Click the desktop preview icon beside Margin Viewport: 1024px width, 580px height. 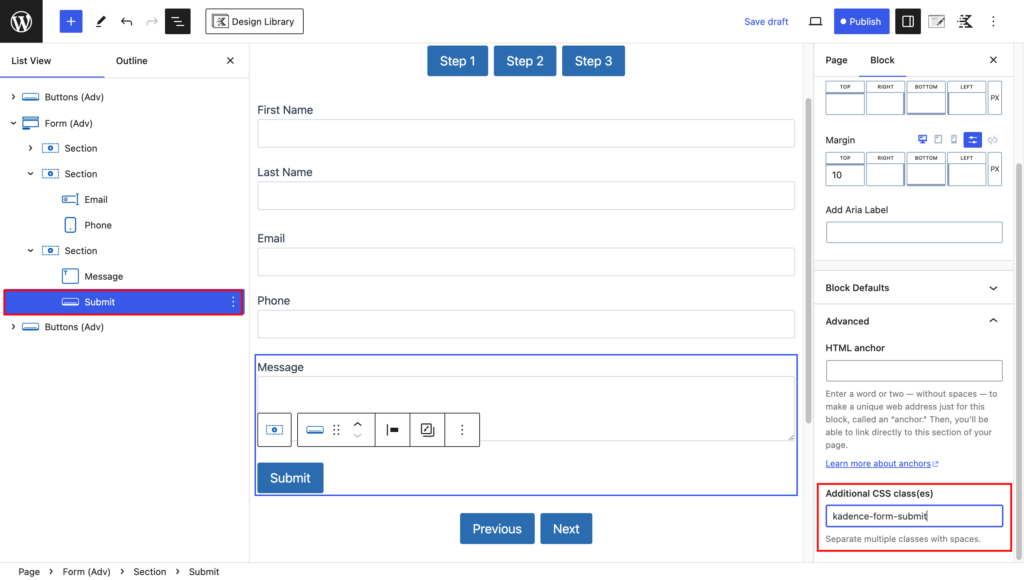coord(922,139)
